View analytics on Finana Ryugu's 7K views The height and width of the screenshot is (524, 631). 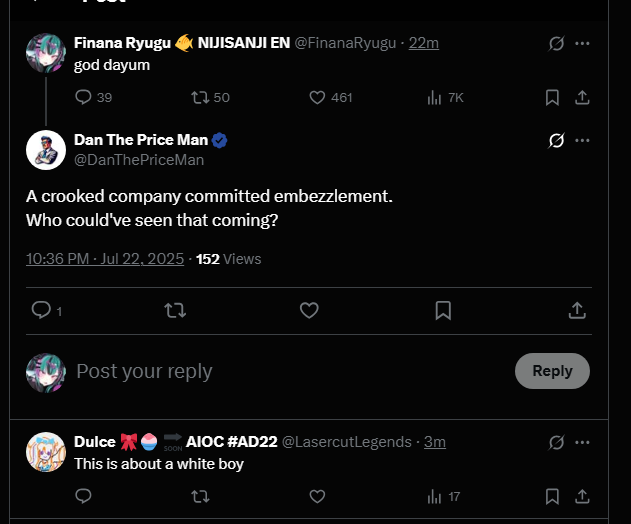coord(435,97)
